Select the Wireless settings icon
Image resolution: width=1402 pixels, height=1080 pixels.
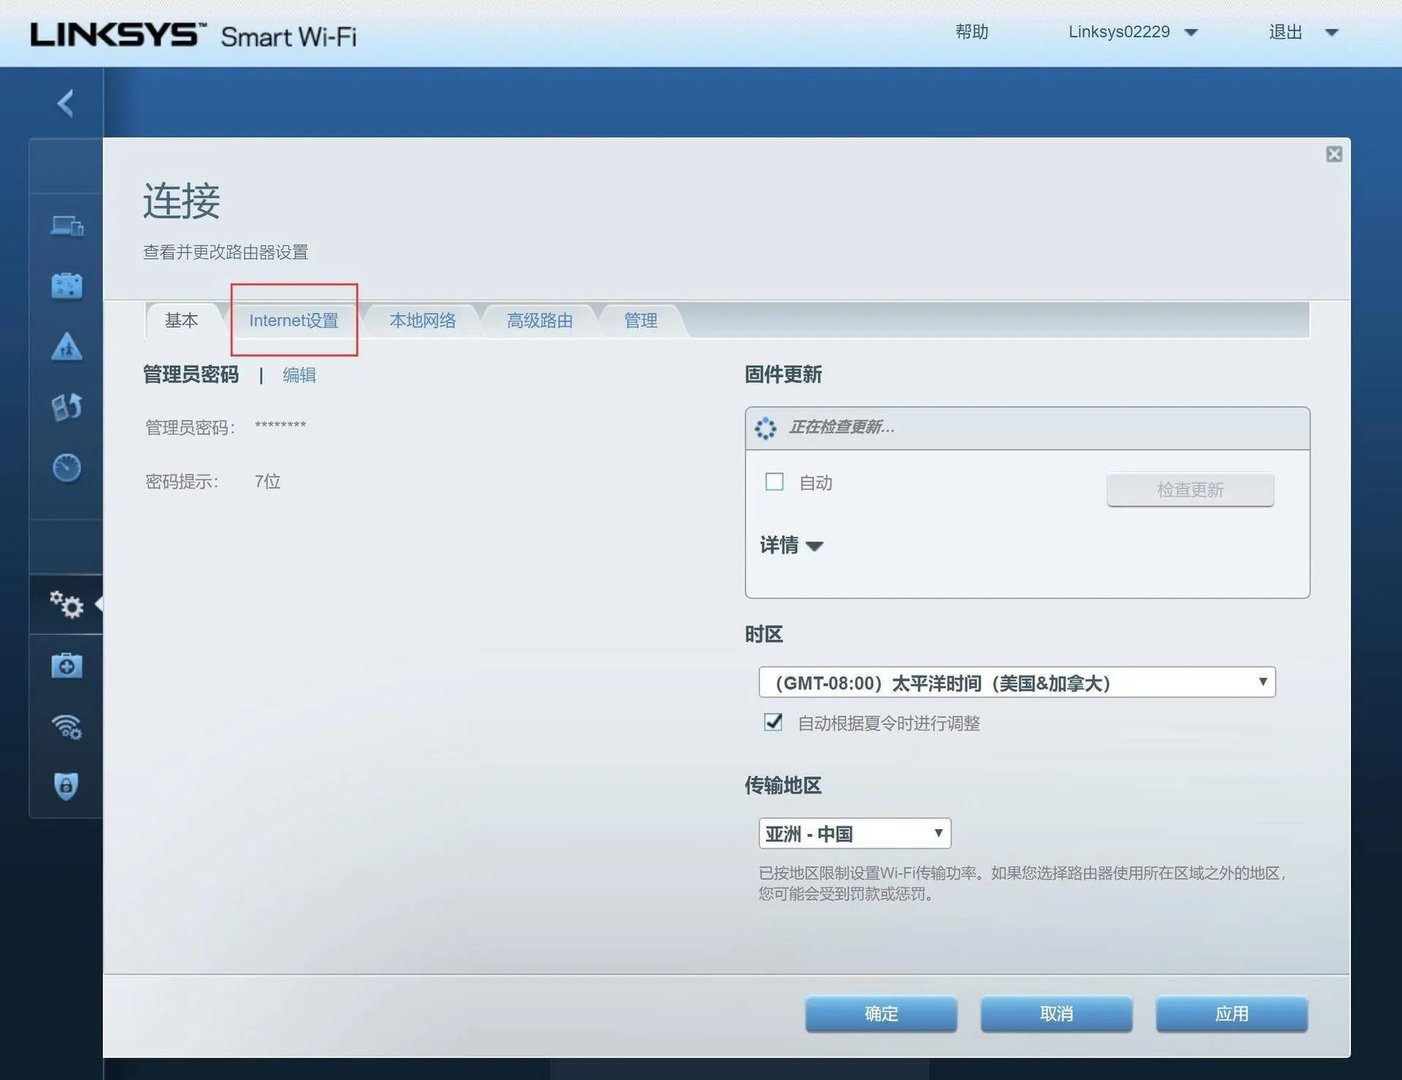click(66, 727)
